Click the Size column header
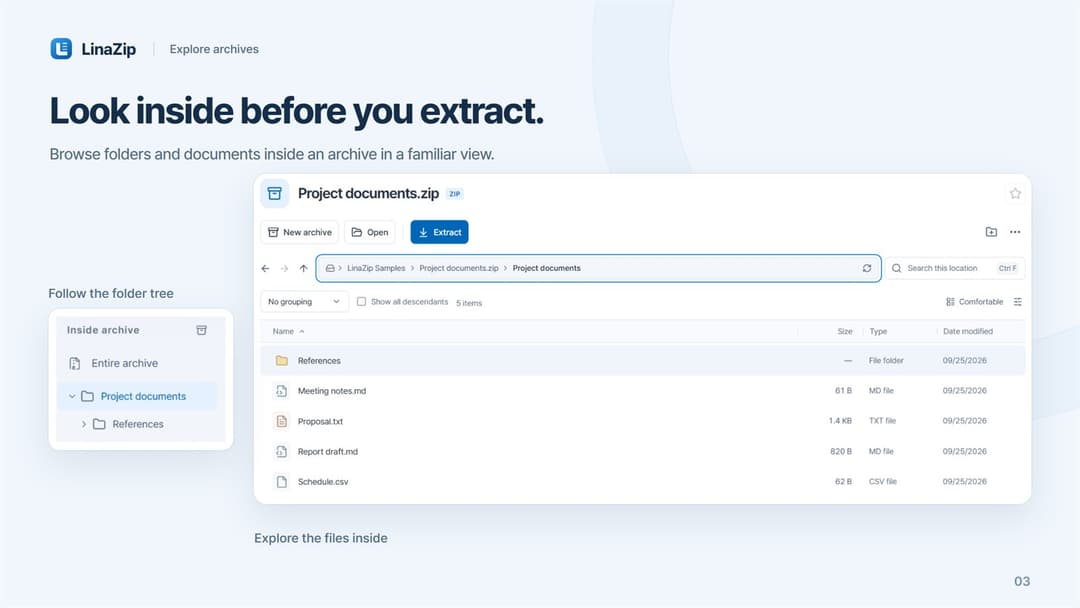 (845, 331)
